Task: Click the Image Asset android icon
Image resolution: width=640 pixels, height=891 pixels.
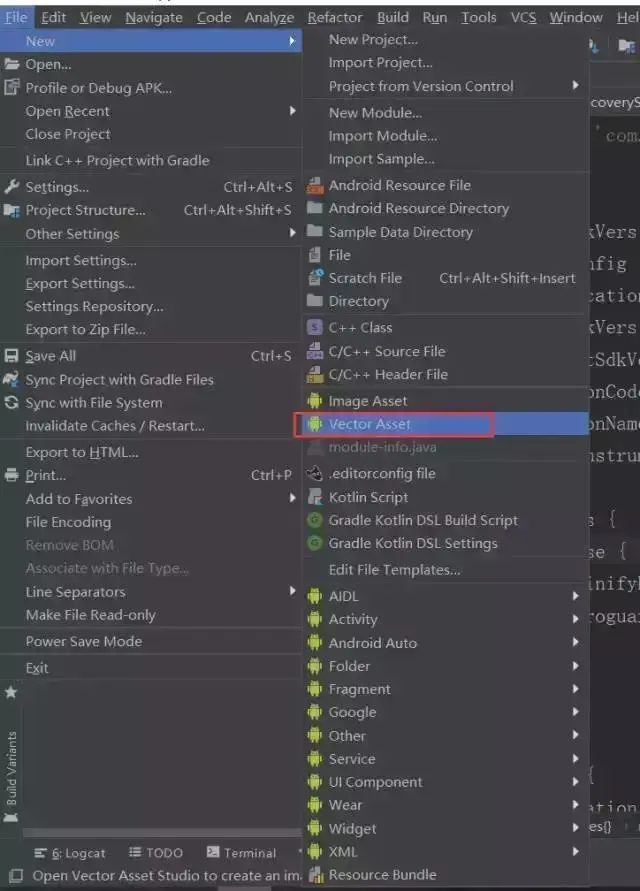Action: click(x=316, y=401)
